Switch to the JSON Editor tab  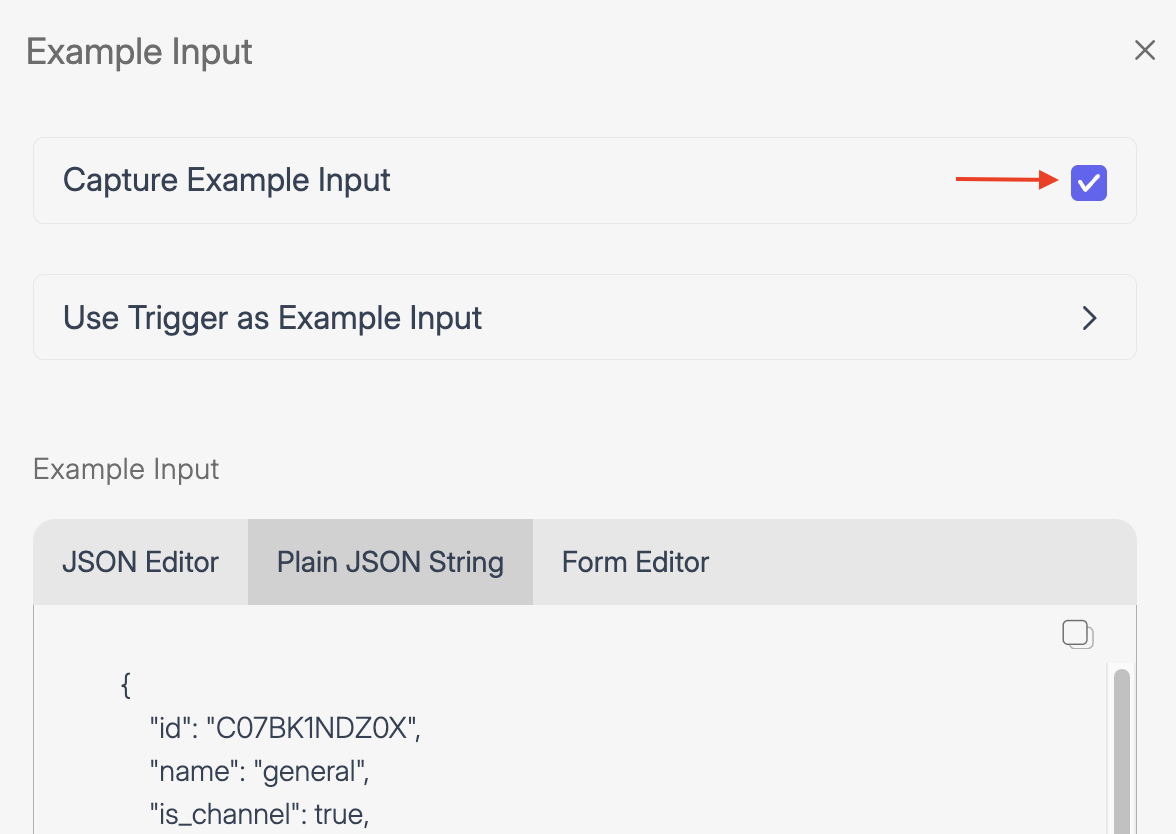(140, 562)
